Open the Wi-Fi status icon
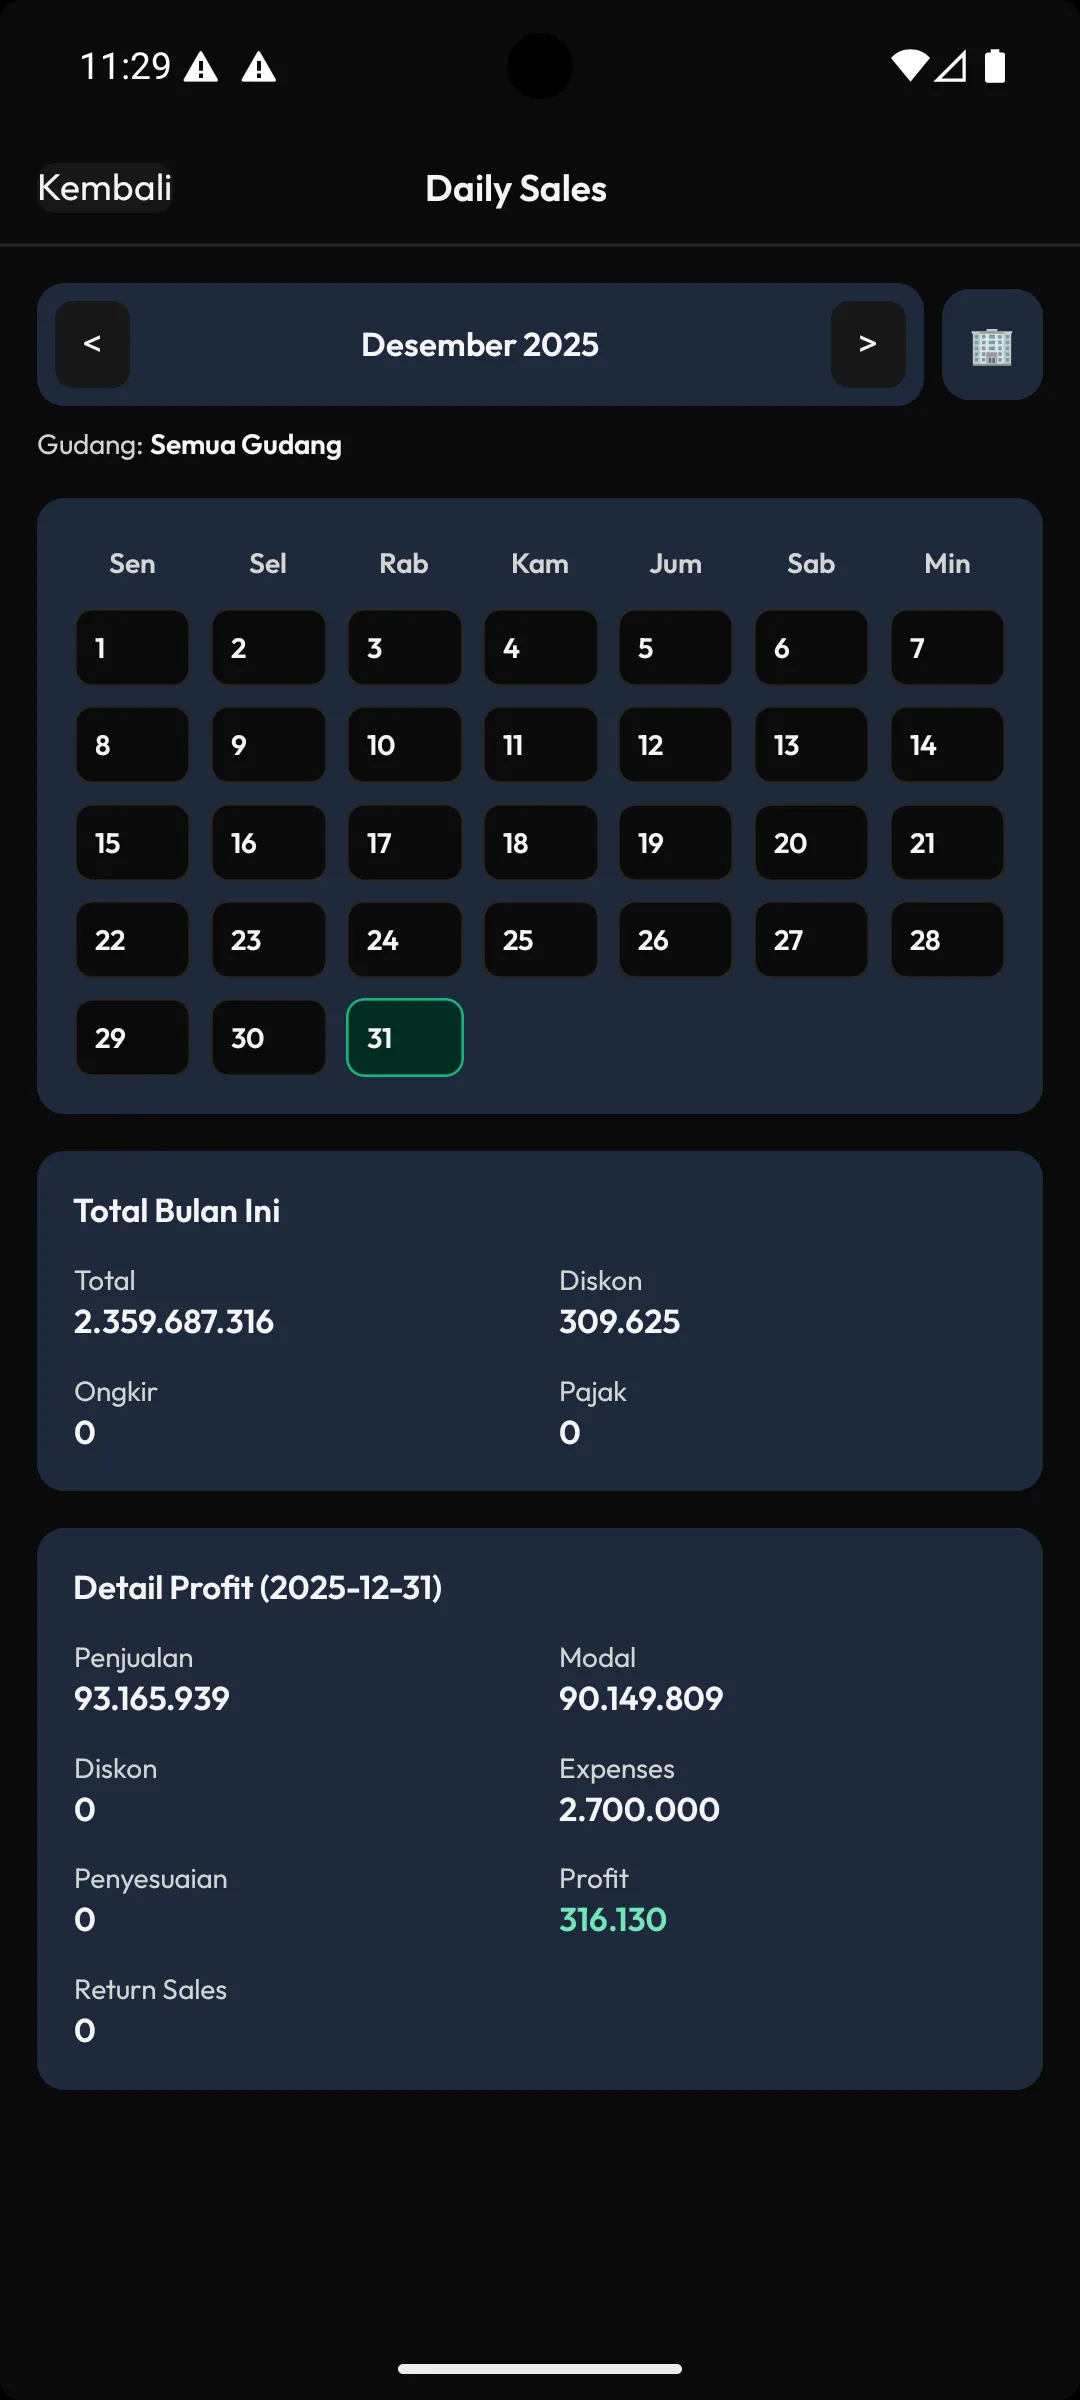Viewport: 1080px width, 2400px height. (911, 66)
